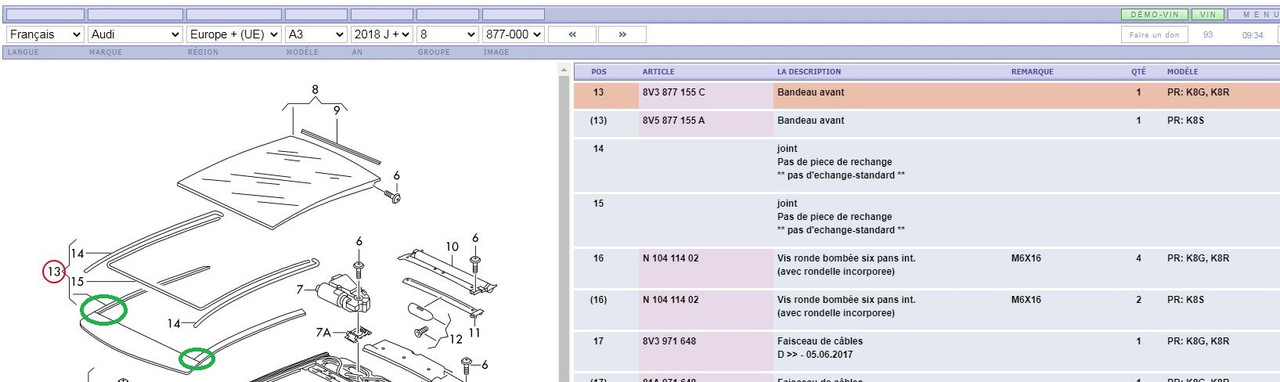The image size is (1280, 382).
Task: Click the DÉMO-VIN button
Action: 1155,15
